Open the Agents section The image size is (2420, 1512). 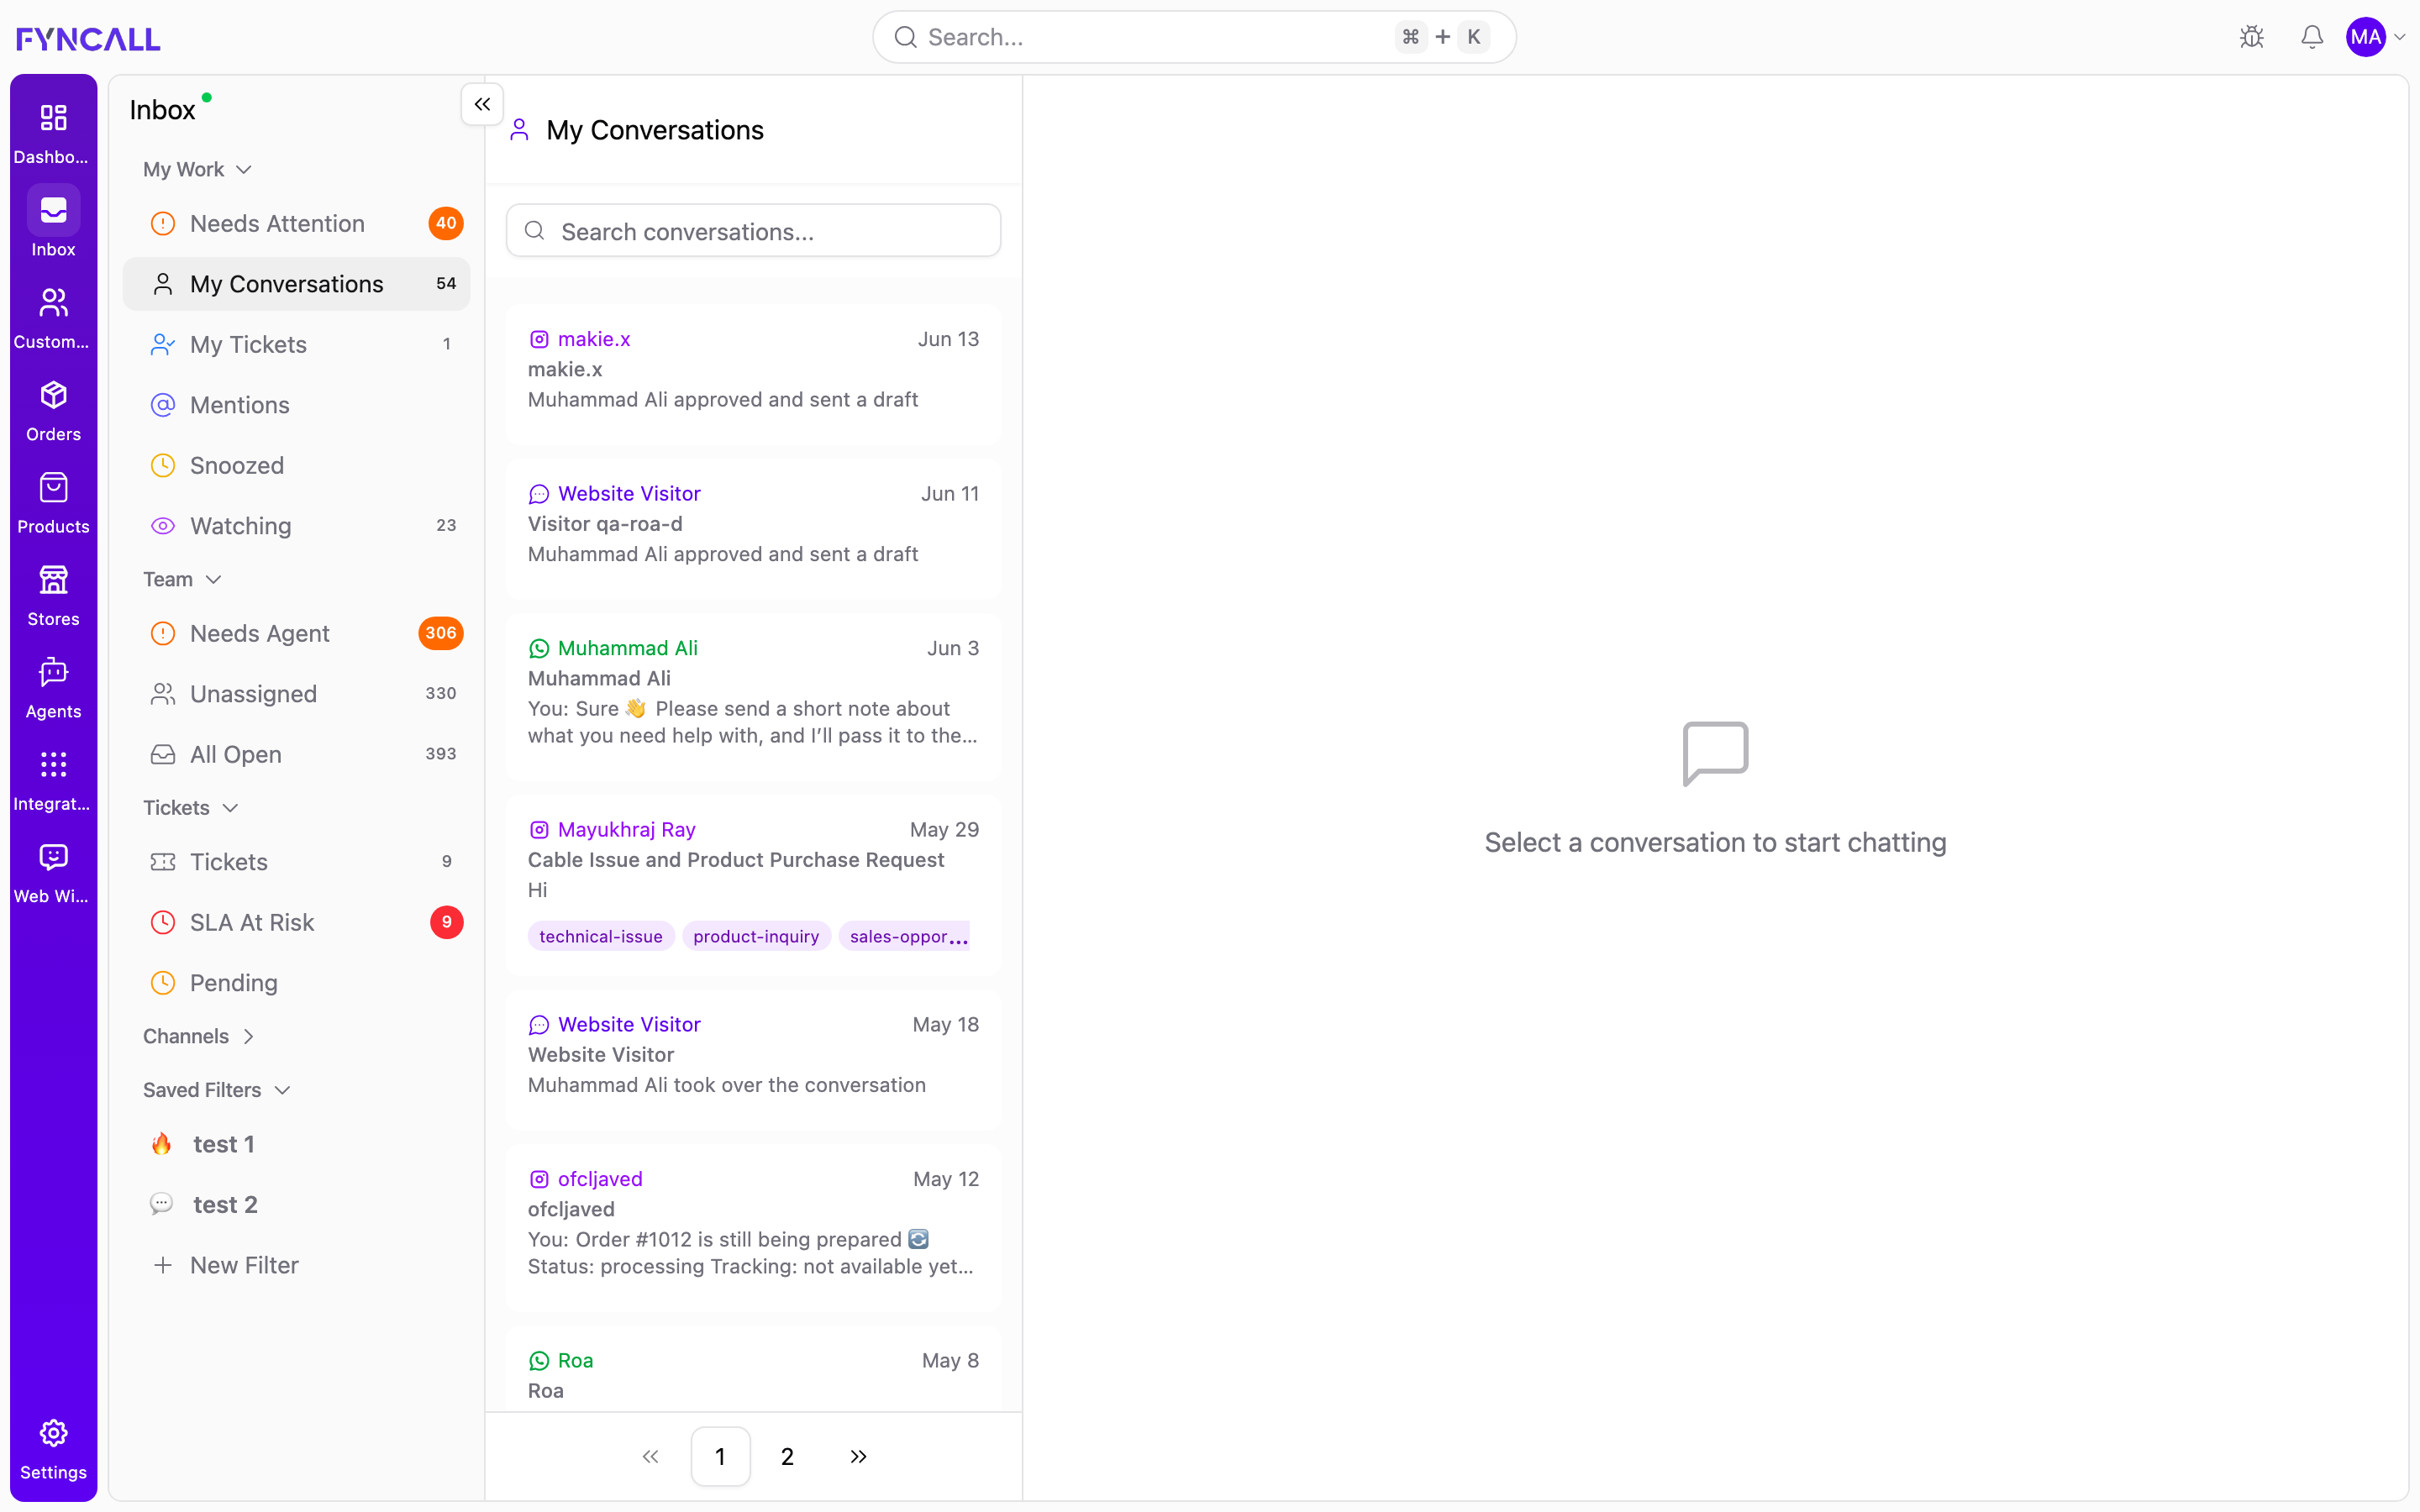(53, 689)
